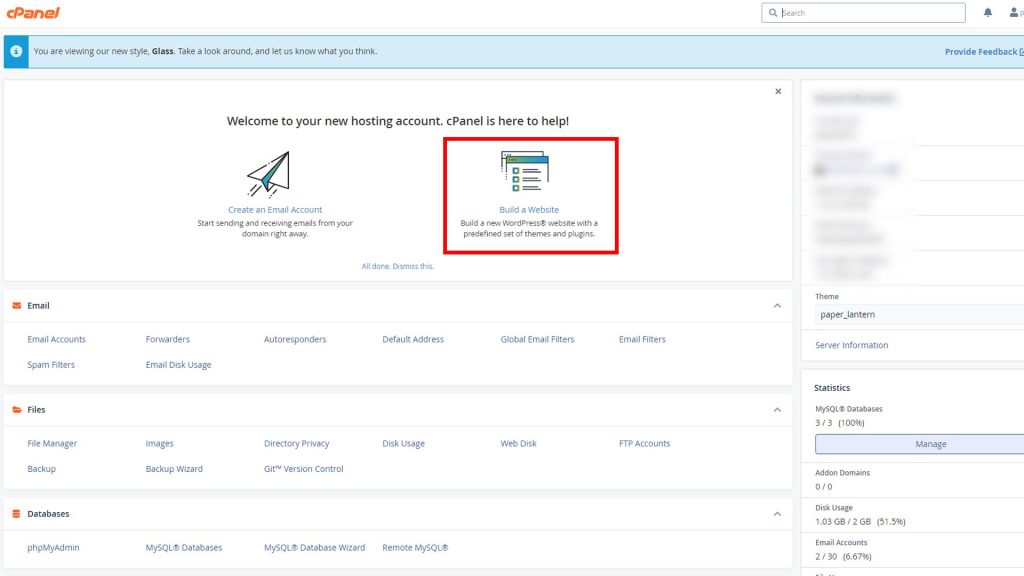
Task: Click the 1.03 GB / 2 GB disk usage value
Action: 860,522
